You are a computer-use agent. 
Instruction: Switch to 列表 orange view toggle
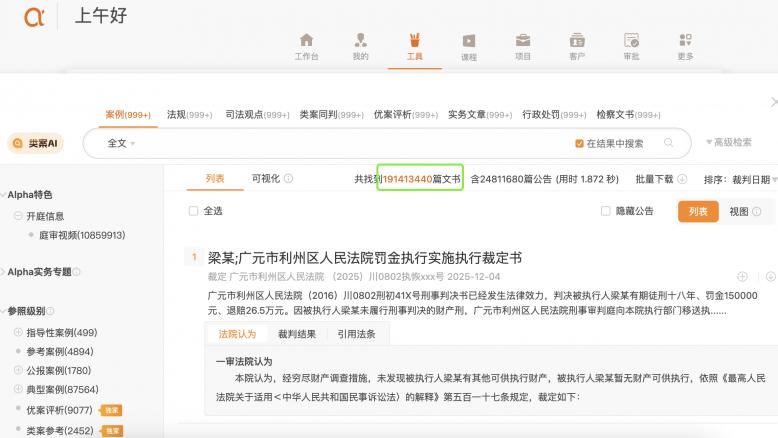[698, 211]
